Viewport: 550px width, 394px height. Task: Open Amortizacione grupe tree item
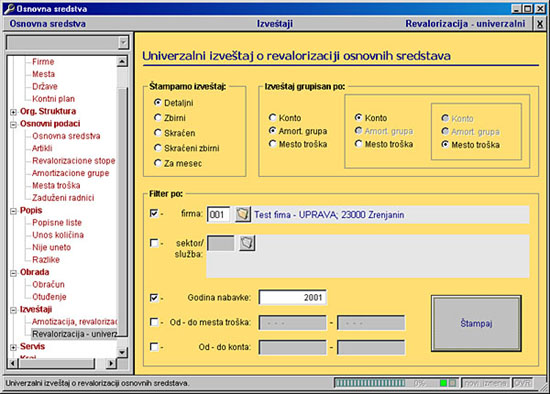pyautogui.click(x=71, y=173)
